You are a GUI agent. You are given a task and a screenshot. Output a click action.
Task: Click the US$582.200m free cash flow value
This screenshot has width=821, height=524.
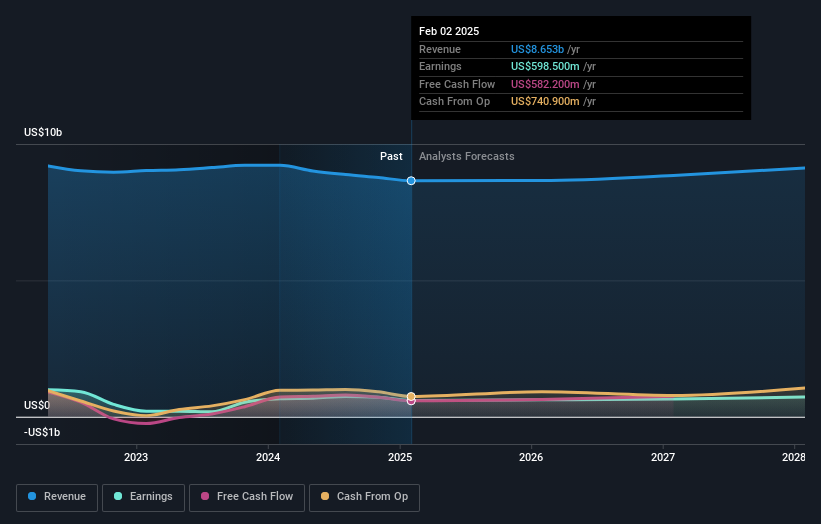(x=545, y=84)
